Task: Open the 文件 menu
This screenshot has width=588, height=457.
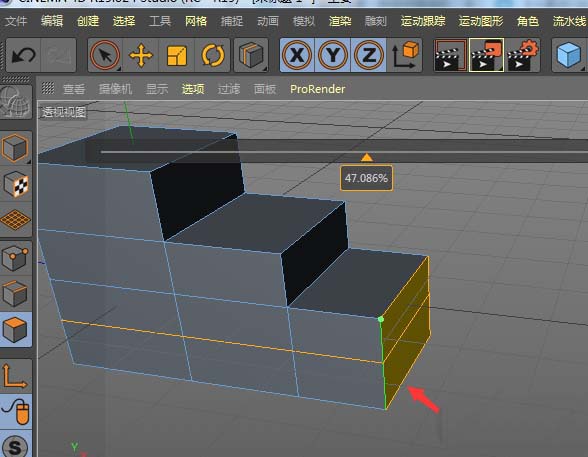Action: [x=16, y=21]
